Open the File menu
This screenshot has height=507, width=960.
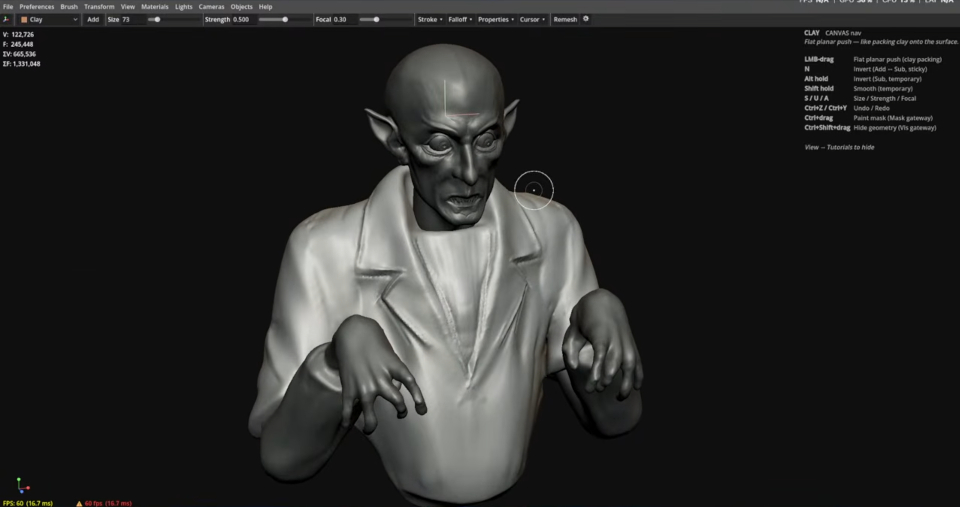(8, 7)
